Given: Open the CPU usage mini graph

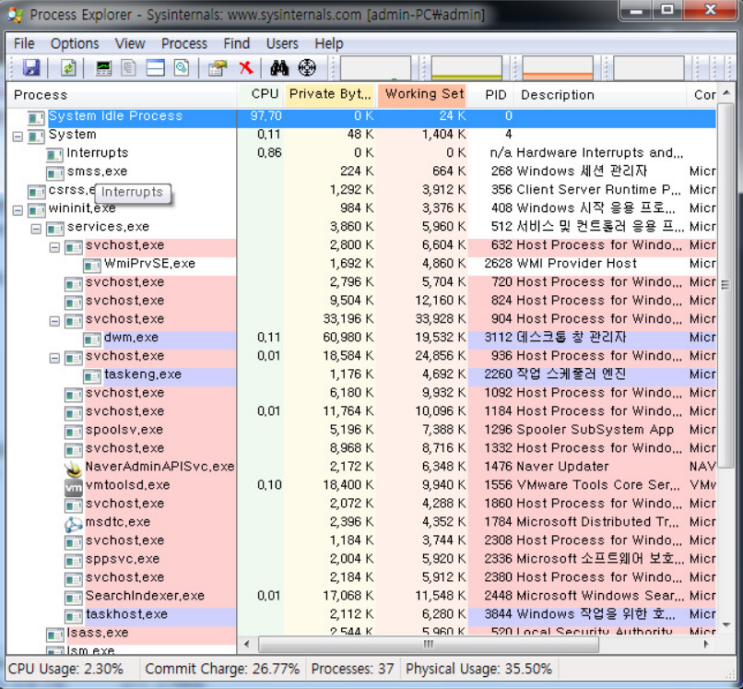Looking at the screenshot, I should [x=375, y=68].
